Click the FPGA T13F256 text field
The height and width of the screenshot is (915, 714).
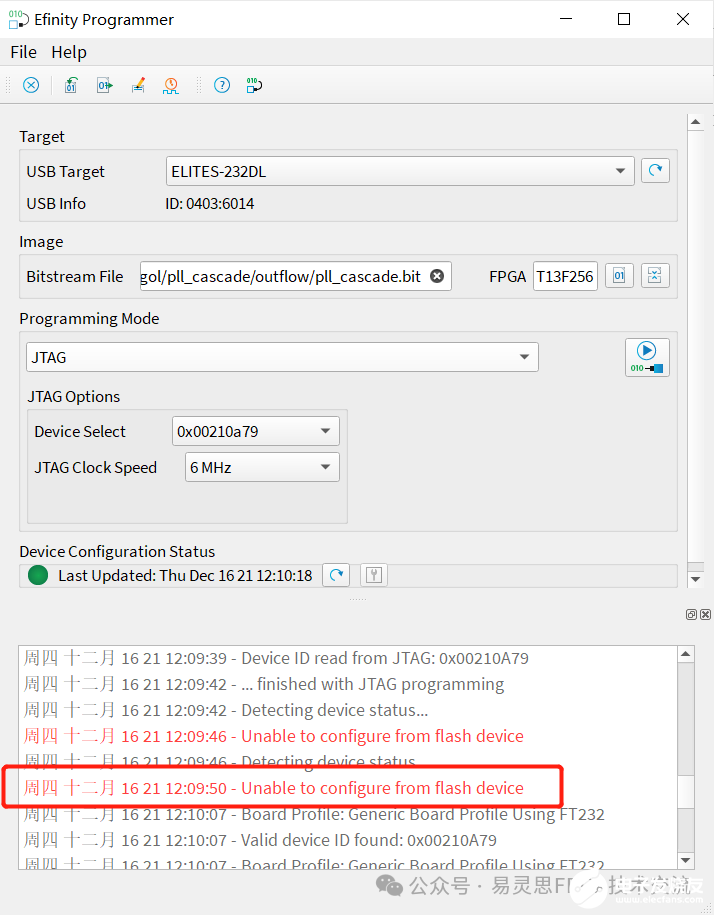(565, 276)
